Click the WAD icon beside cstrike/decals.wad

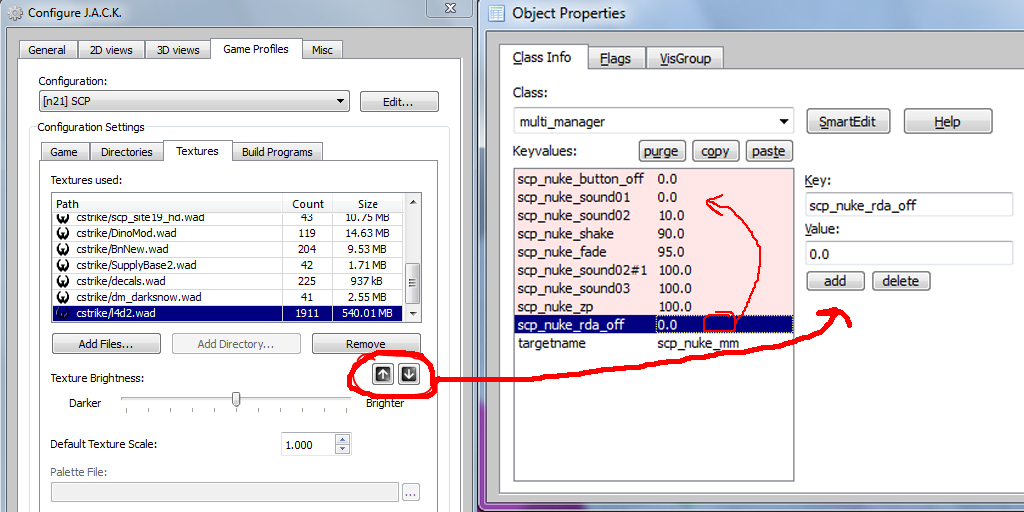(x=63, y=281)
